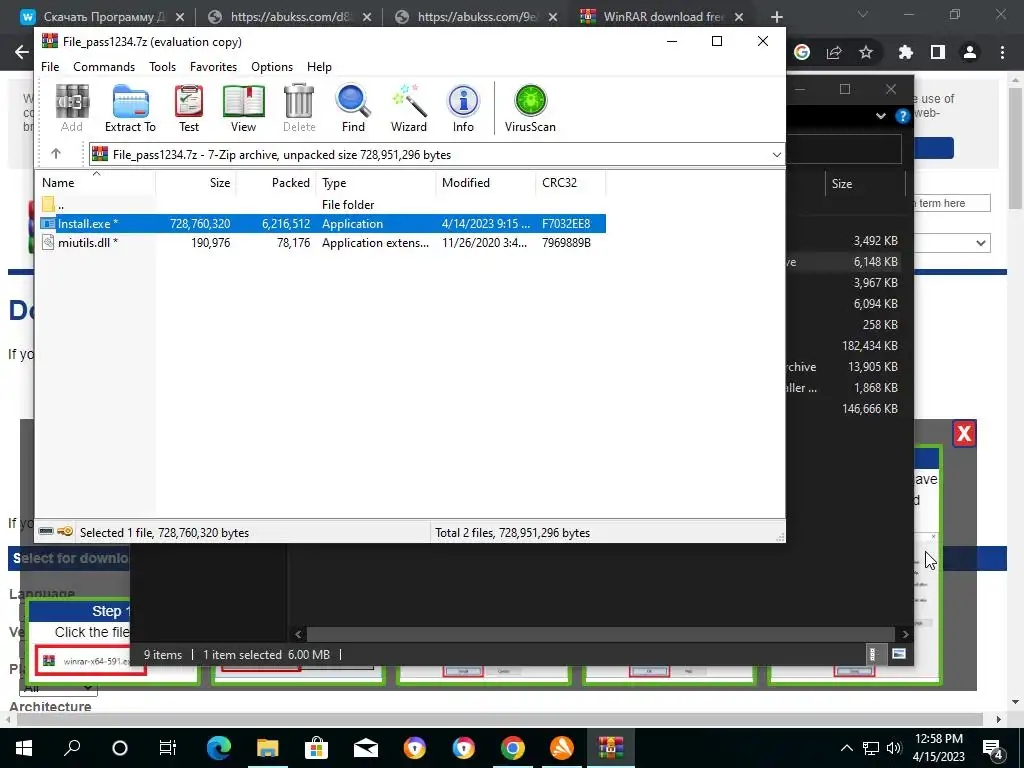Click the Test archive icon

coord(189,108)
